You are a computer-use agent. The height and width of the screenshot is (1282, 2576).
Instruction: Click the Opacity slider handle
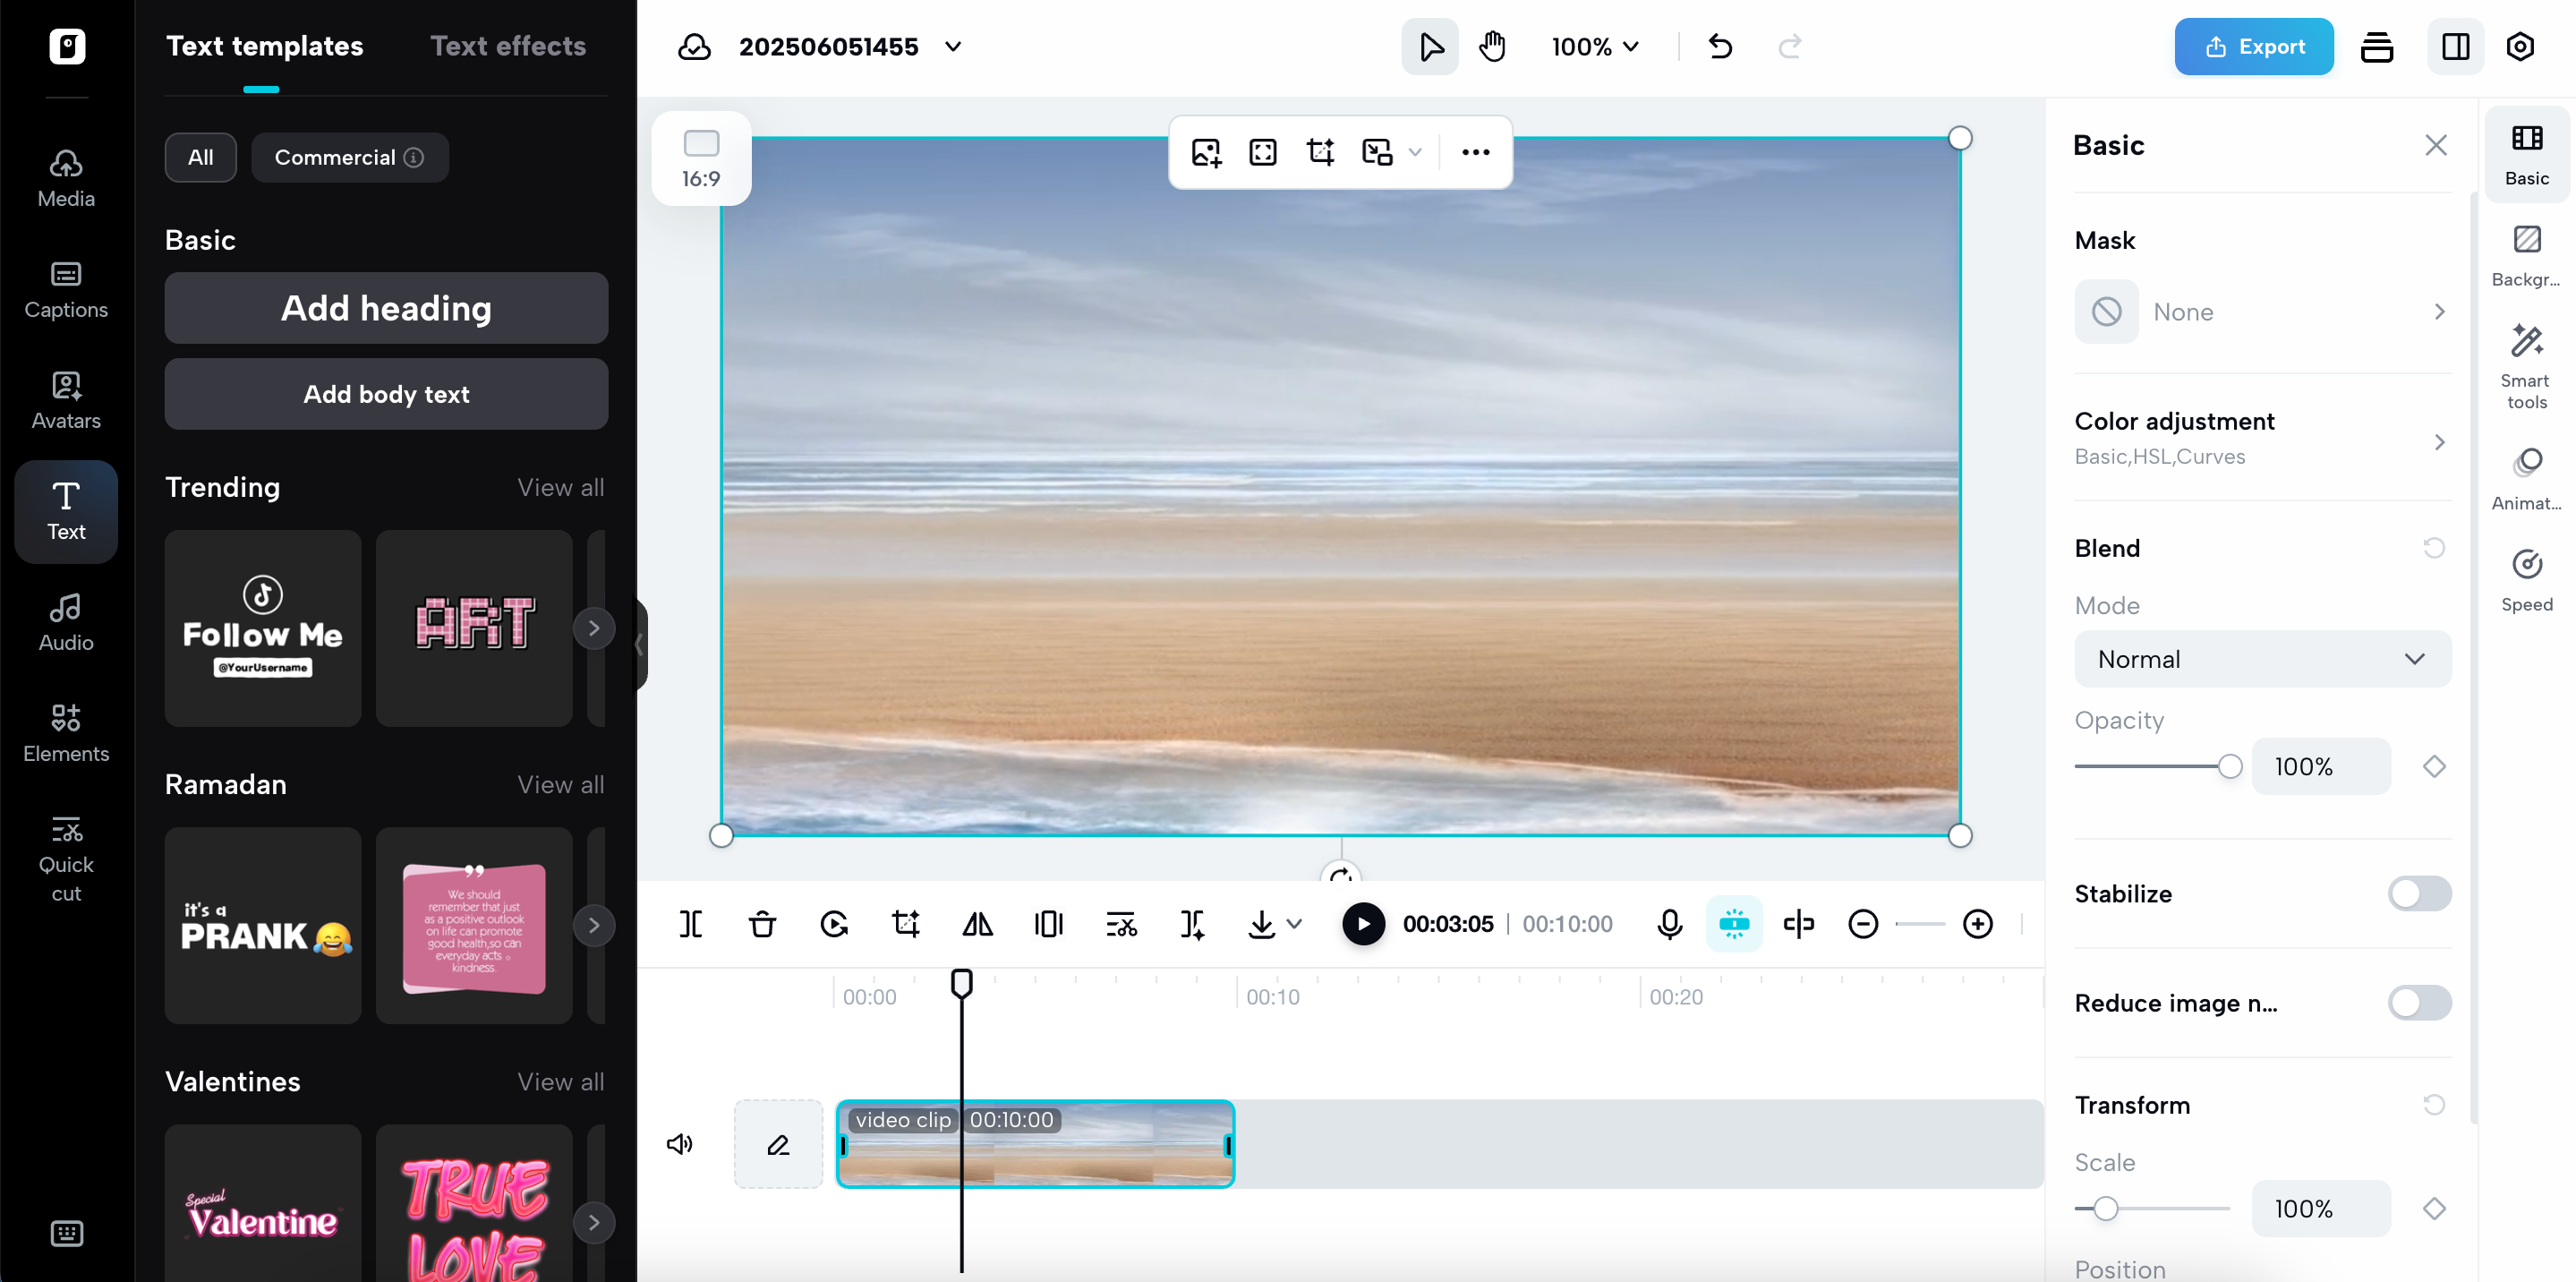pos(2229,767)
